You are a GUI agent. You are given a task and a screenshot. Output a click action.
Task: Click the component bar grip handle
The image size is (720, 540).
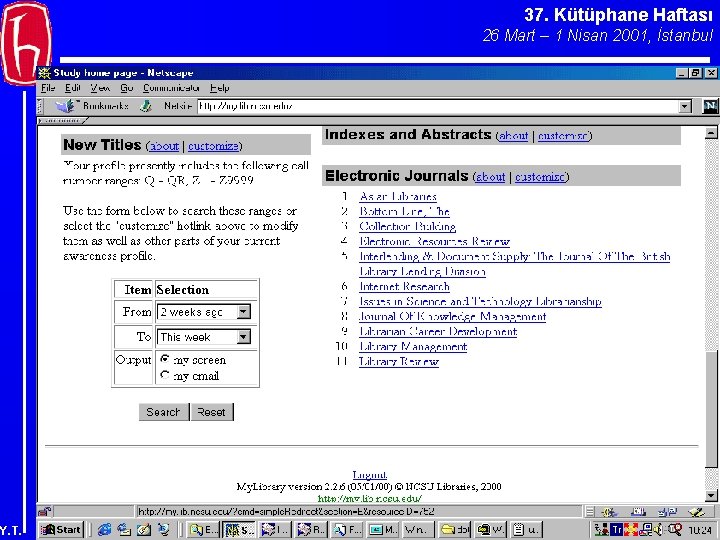tap(591, 511)
